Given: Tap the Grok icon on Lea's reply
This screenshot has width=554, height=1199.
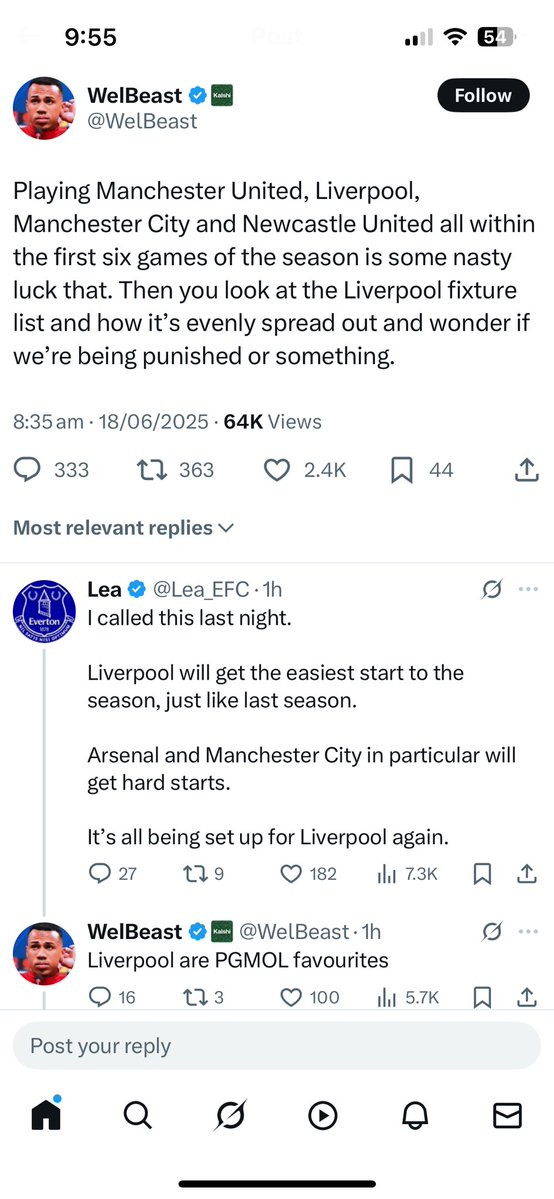Looking at the screenshot, I should [x=492, y=590].
